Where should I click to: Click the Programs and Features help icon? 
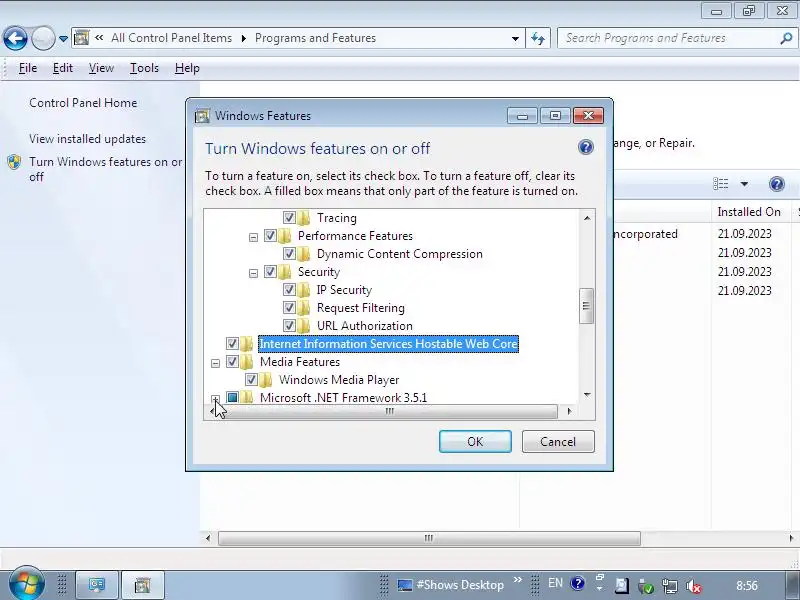tap(777, 184)
